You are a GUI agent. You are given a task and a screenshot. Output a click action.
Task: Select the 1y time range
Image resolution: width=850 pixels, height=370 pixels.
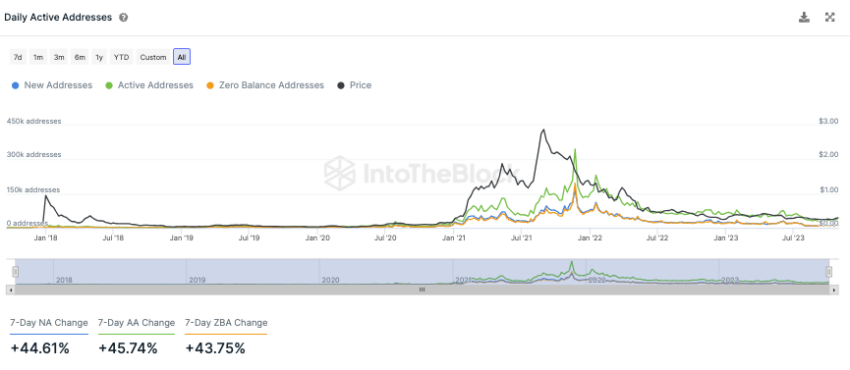coord(99,57)
